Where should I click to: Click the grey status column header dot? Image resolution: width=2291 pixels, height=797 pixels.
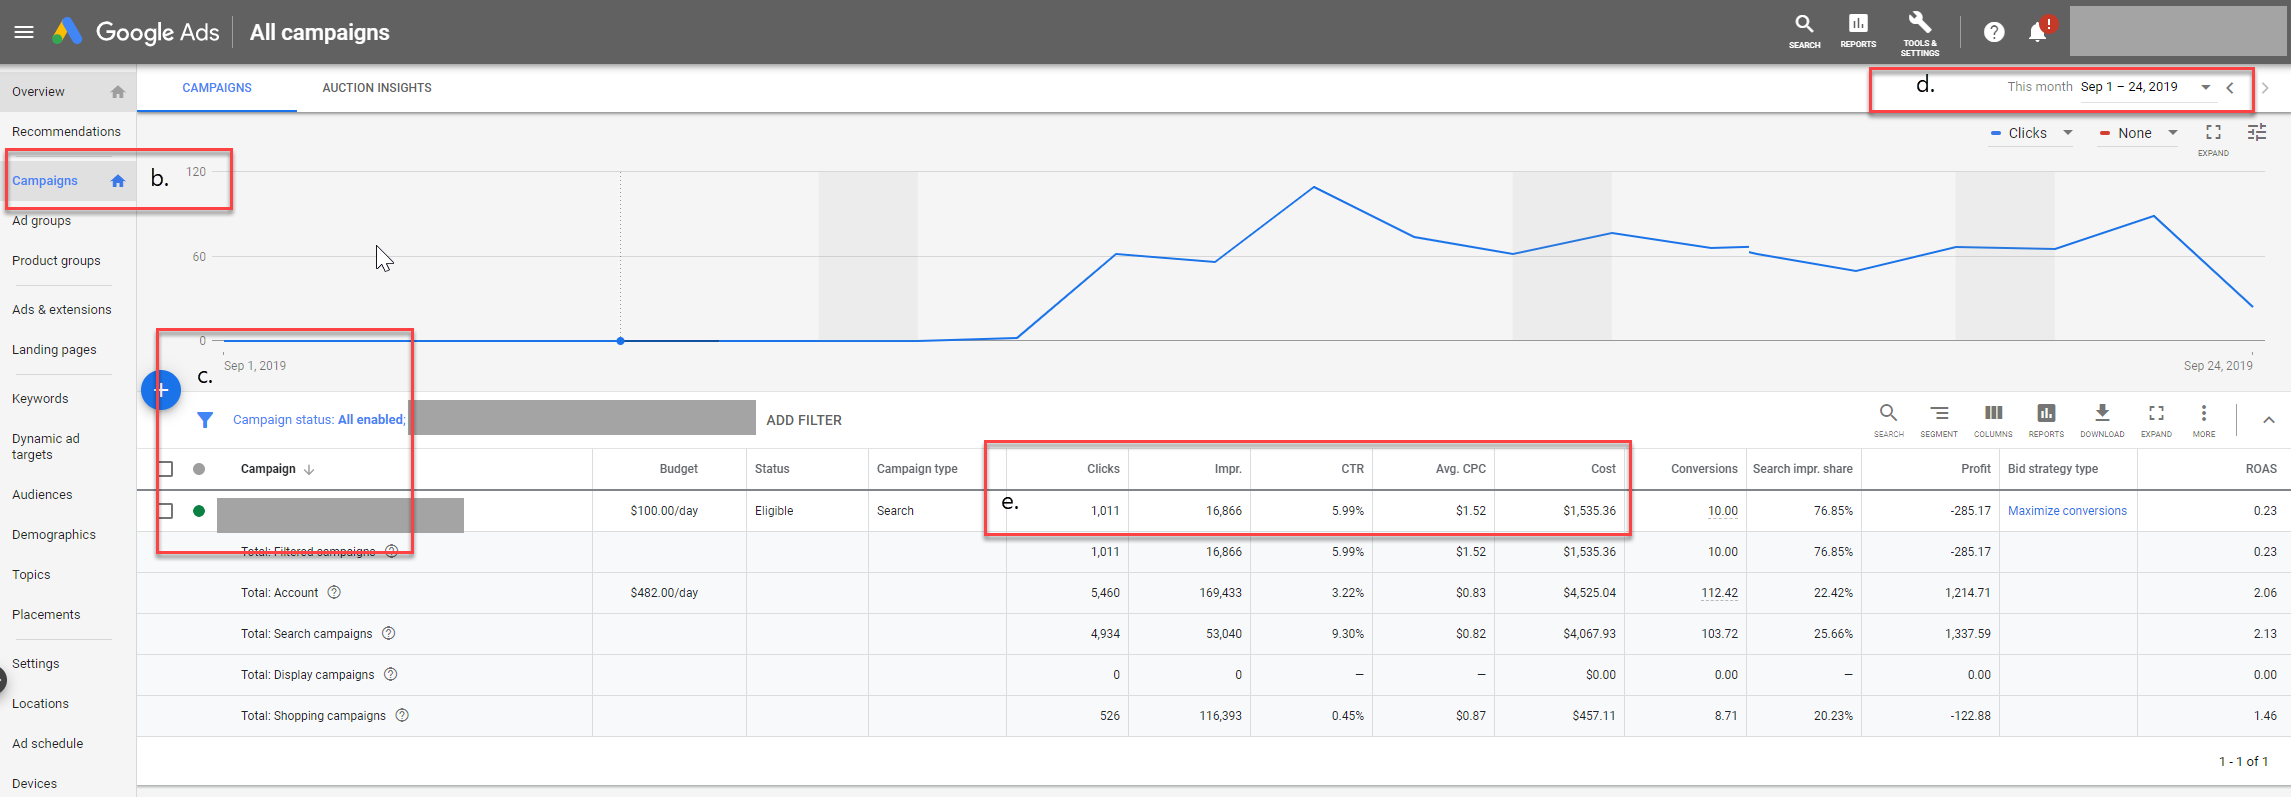tap(199, 469)
